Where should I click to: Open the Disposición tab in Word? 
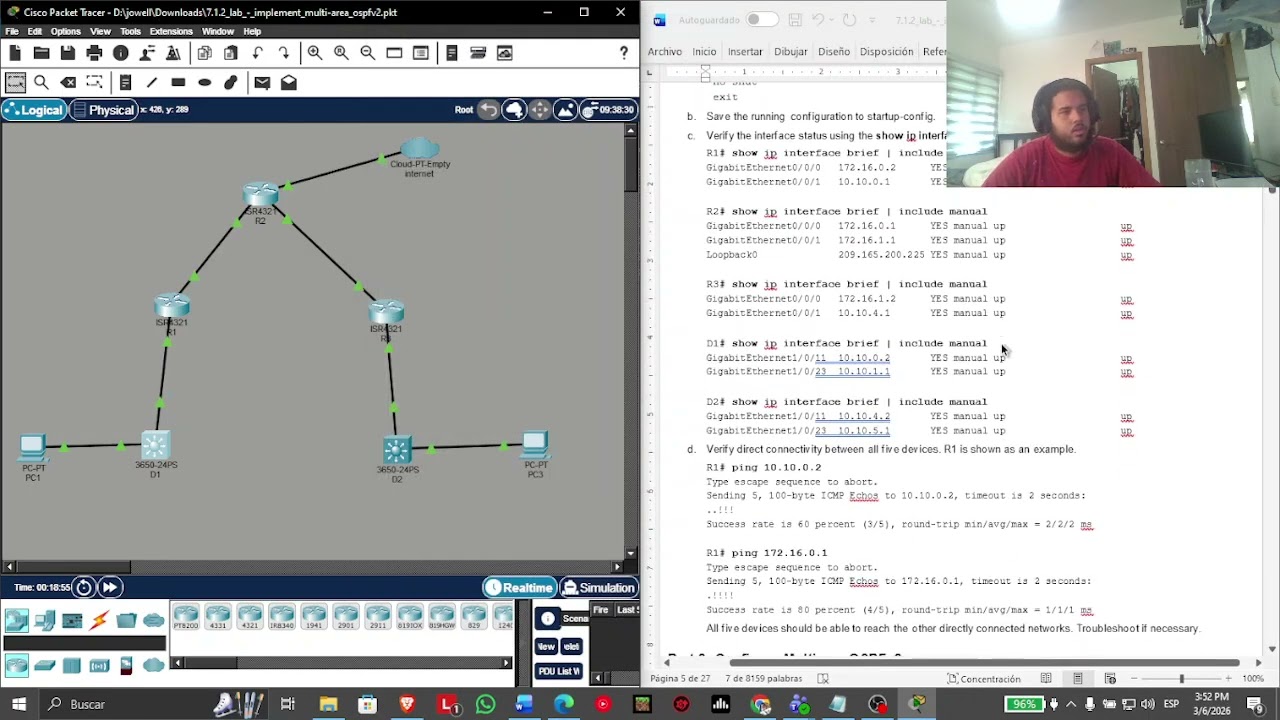[x=886, y=52]
